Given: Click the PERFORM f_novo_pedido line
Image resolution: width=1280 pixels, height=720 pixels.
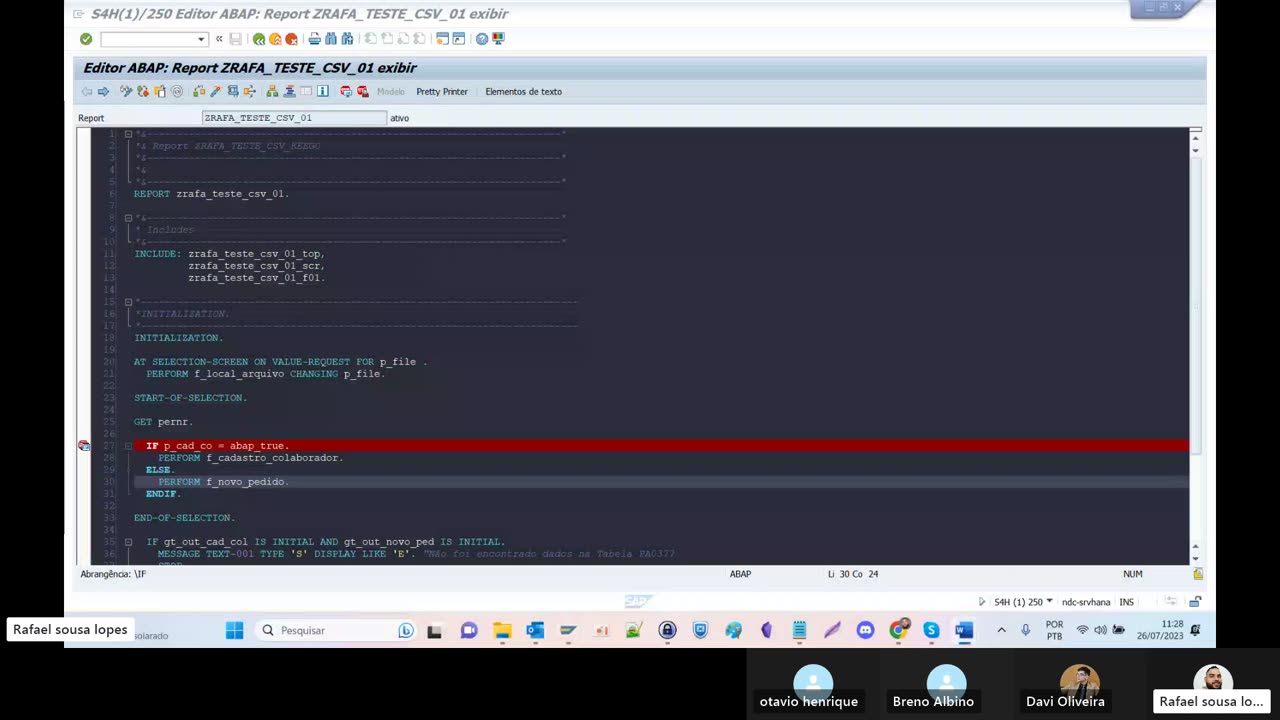Looking at the screenshot, I should click(223, 482).
